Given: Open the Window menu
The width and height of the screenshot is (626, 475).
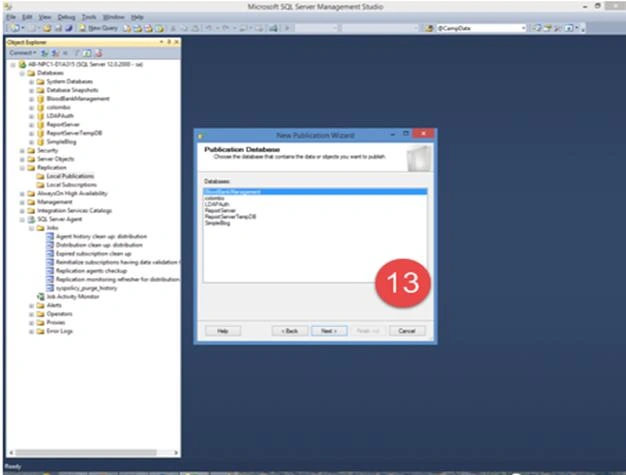Looking at the screenshot, I should pyautogui.click(x=114, y=17).
